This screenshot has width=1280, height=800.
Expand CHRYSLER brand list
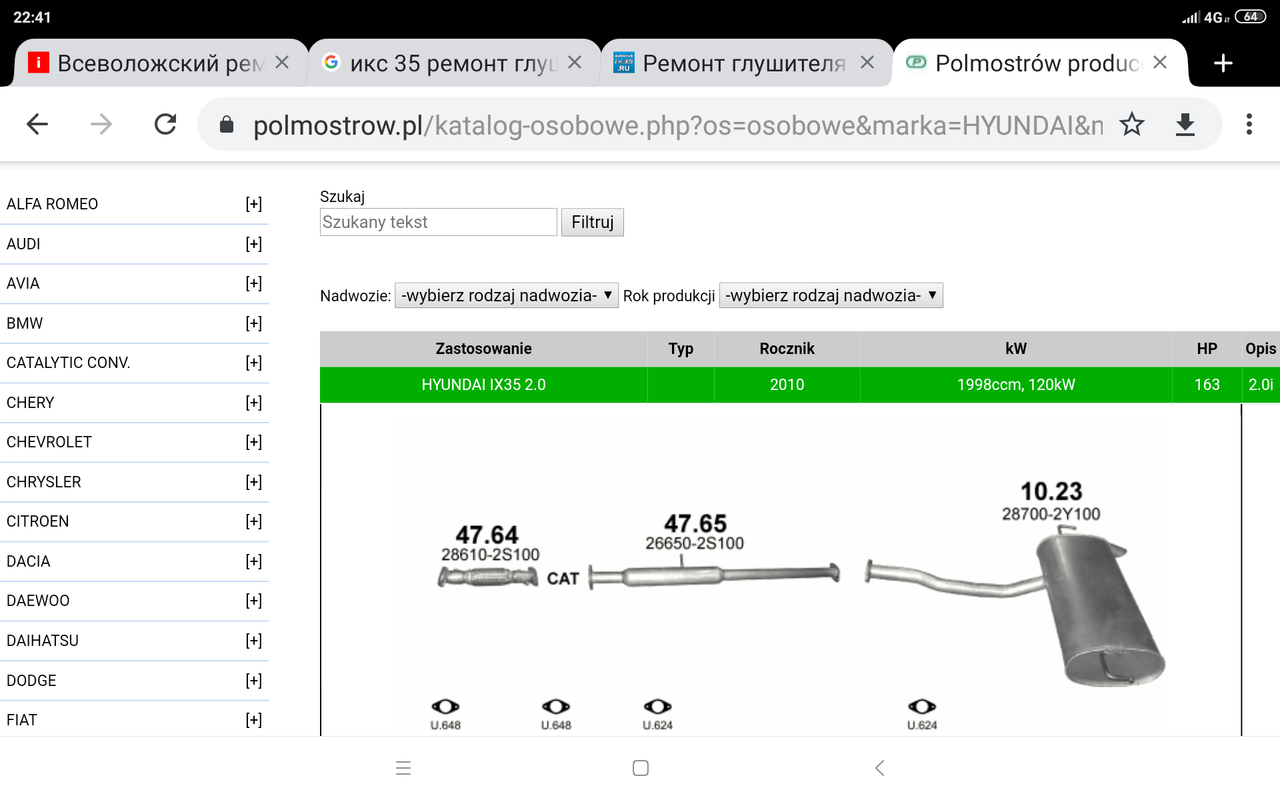[254, 482]
